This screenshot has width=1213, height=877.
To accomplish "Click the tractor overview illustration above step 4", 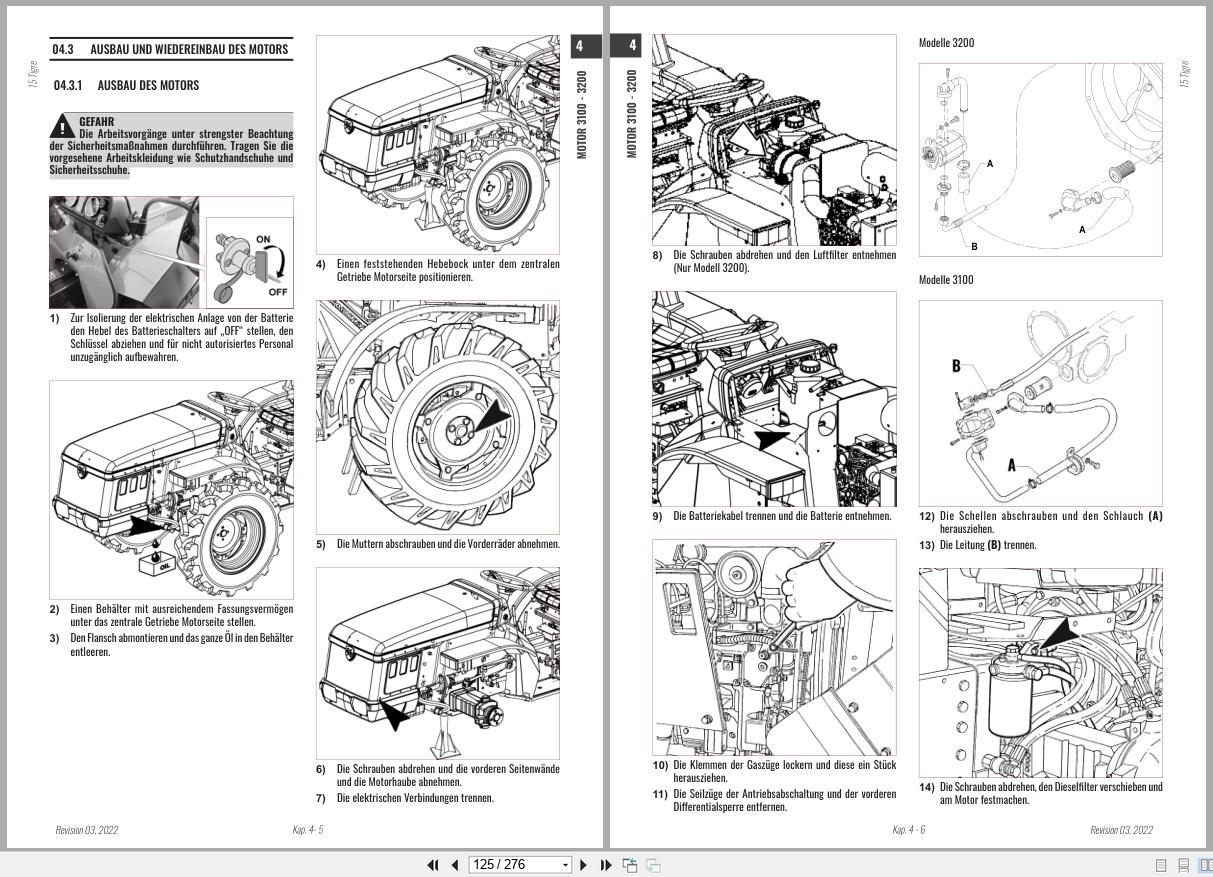I will point(438,144).
